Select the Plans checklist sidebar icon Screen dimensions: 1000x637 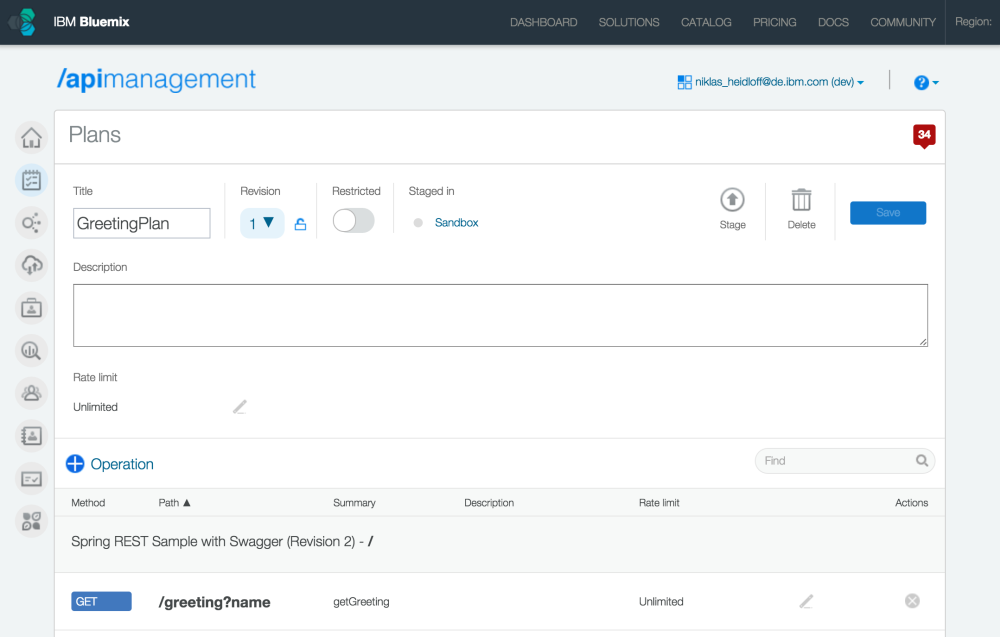31,180
